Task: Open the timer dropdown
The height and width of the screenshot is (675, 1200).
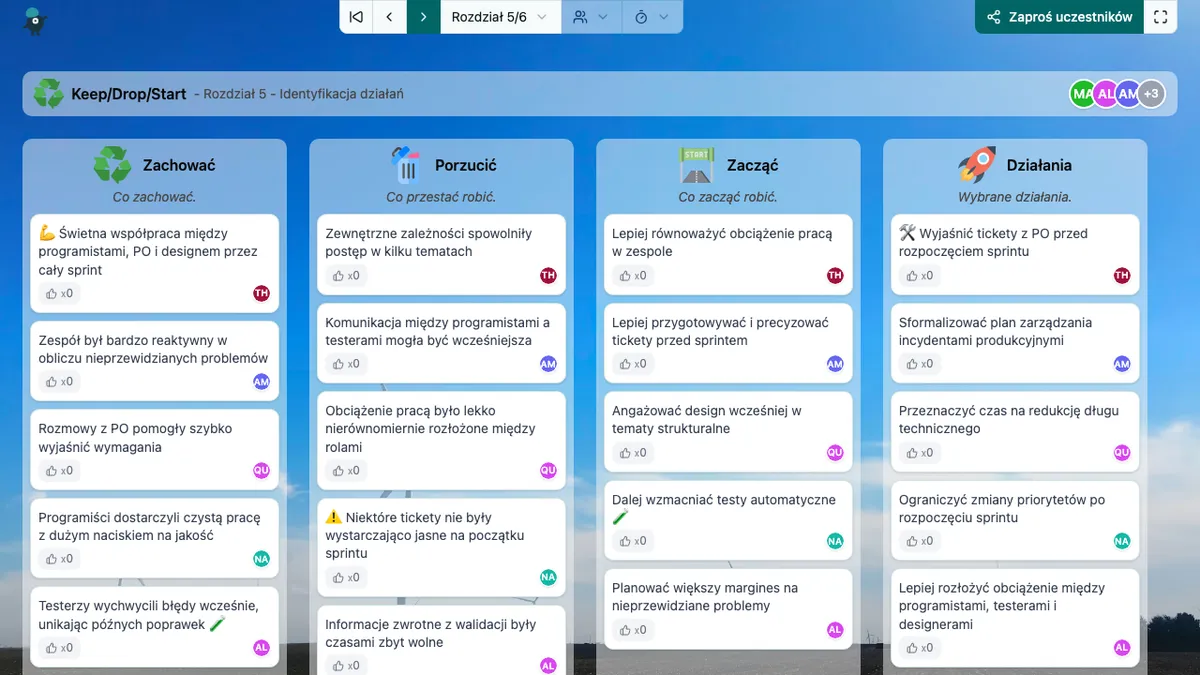Action: click(x=651, y=17)
